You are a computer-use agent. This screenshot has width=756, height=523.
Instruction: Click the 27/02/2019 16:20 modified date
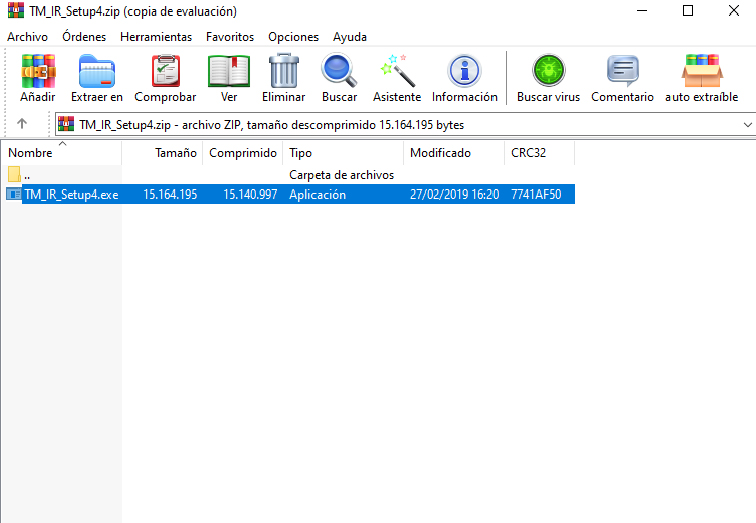[454, 194]
